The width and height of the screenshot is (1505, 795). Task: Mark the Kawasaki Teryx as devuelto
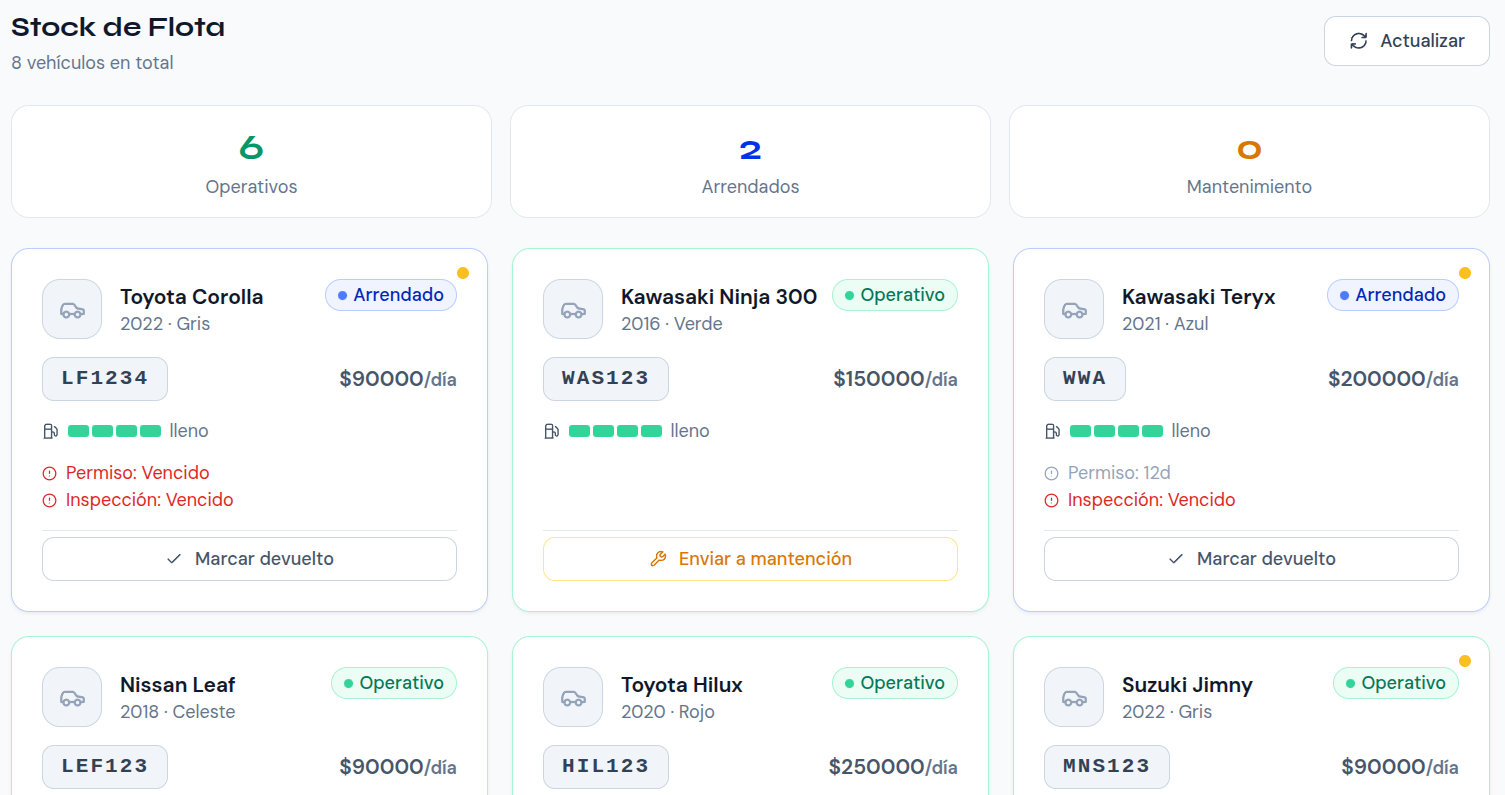click(x=1251, y=559)
